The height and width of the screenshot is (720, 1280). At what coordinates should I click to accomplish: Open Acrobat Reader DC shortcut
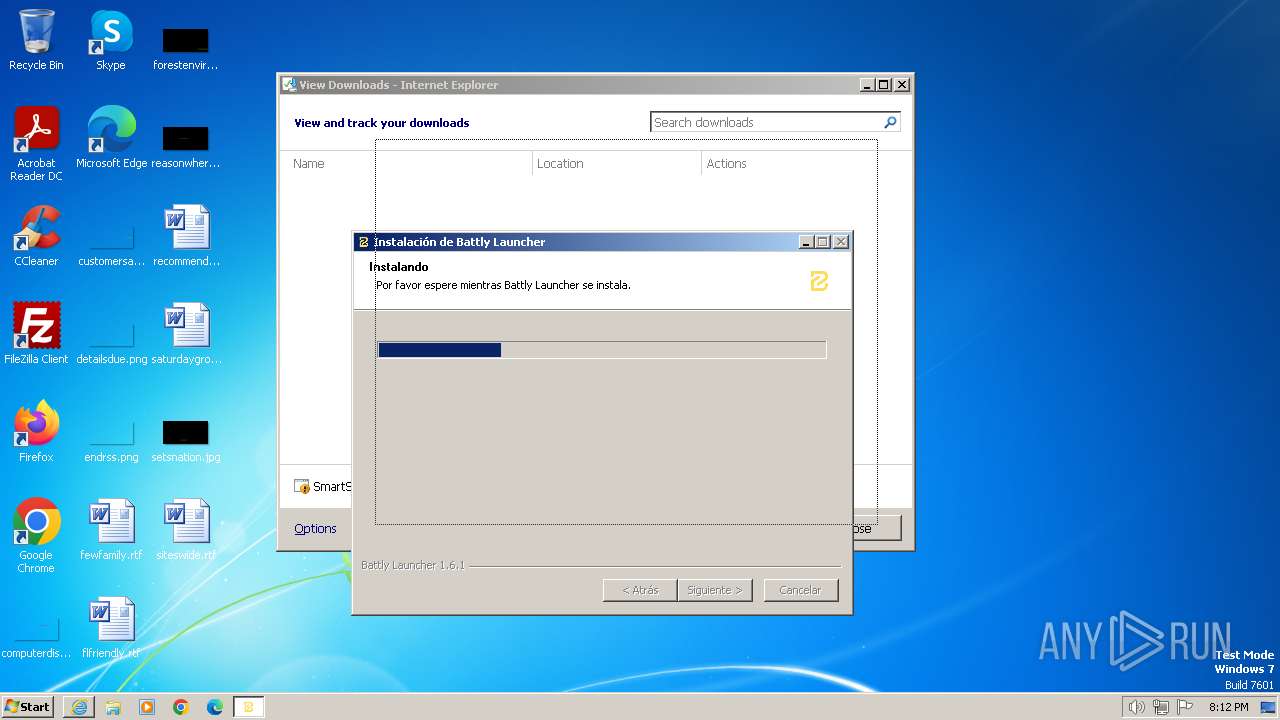(36, 144)
